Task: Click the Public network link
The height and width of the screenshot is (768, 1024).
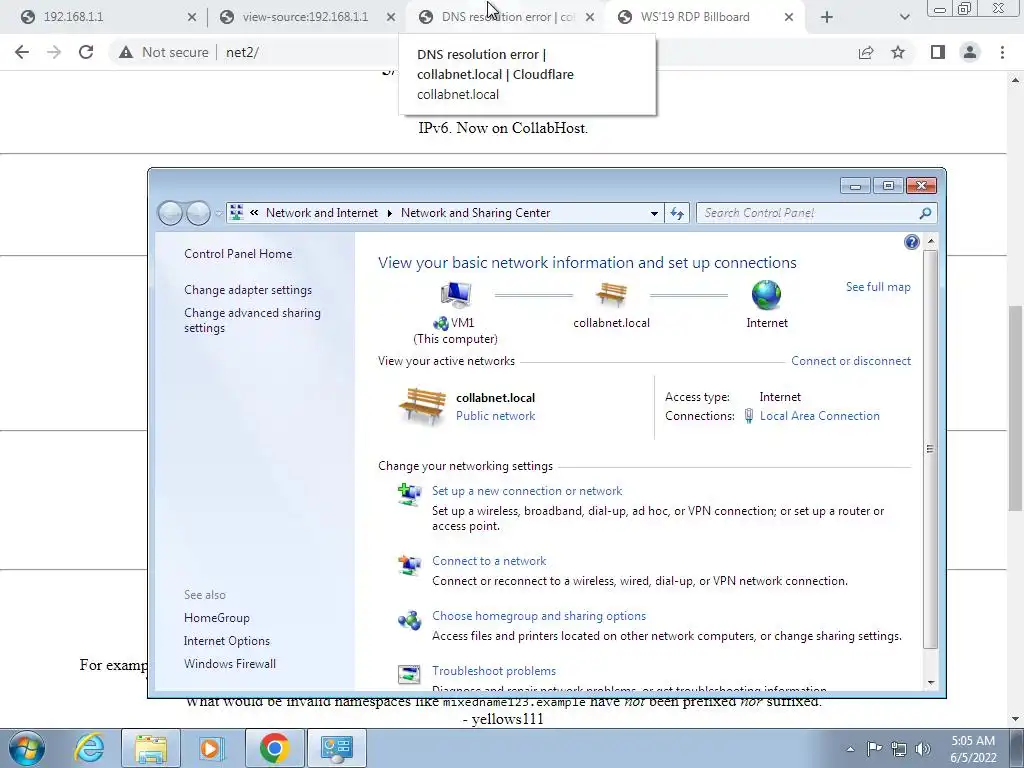Action: tap(495, 416)
